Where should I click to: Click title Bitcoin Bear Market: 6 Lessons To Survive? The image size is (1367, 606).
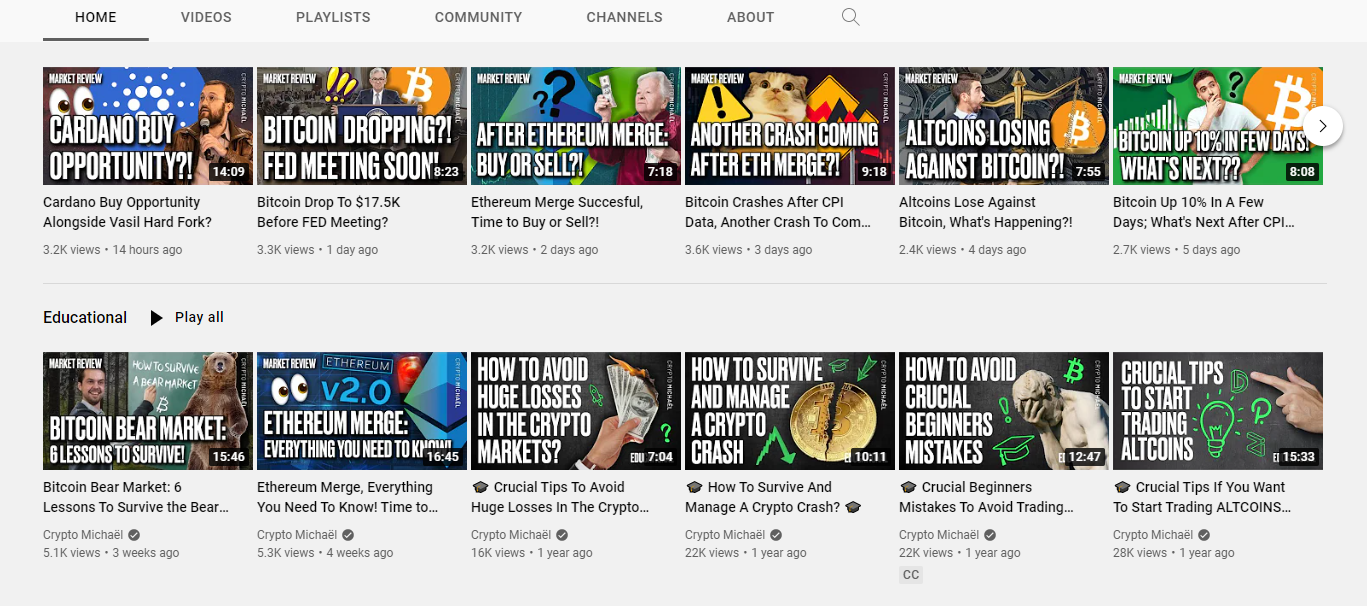[136, 497]
